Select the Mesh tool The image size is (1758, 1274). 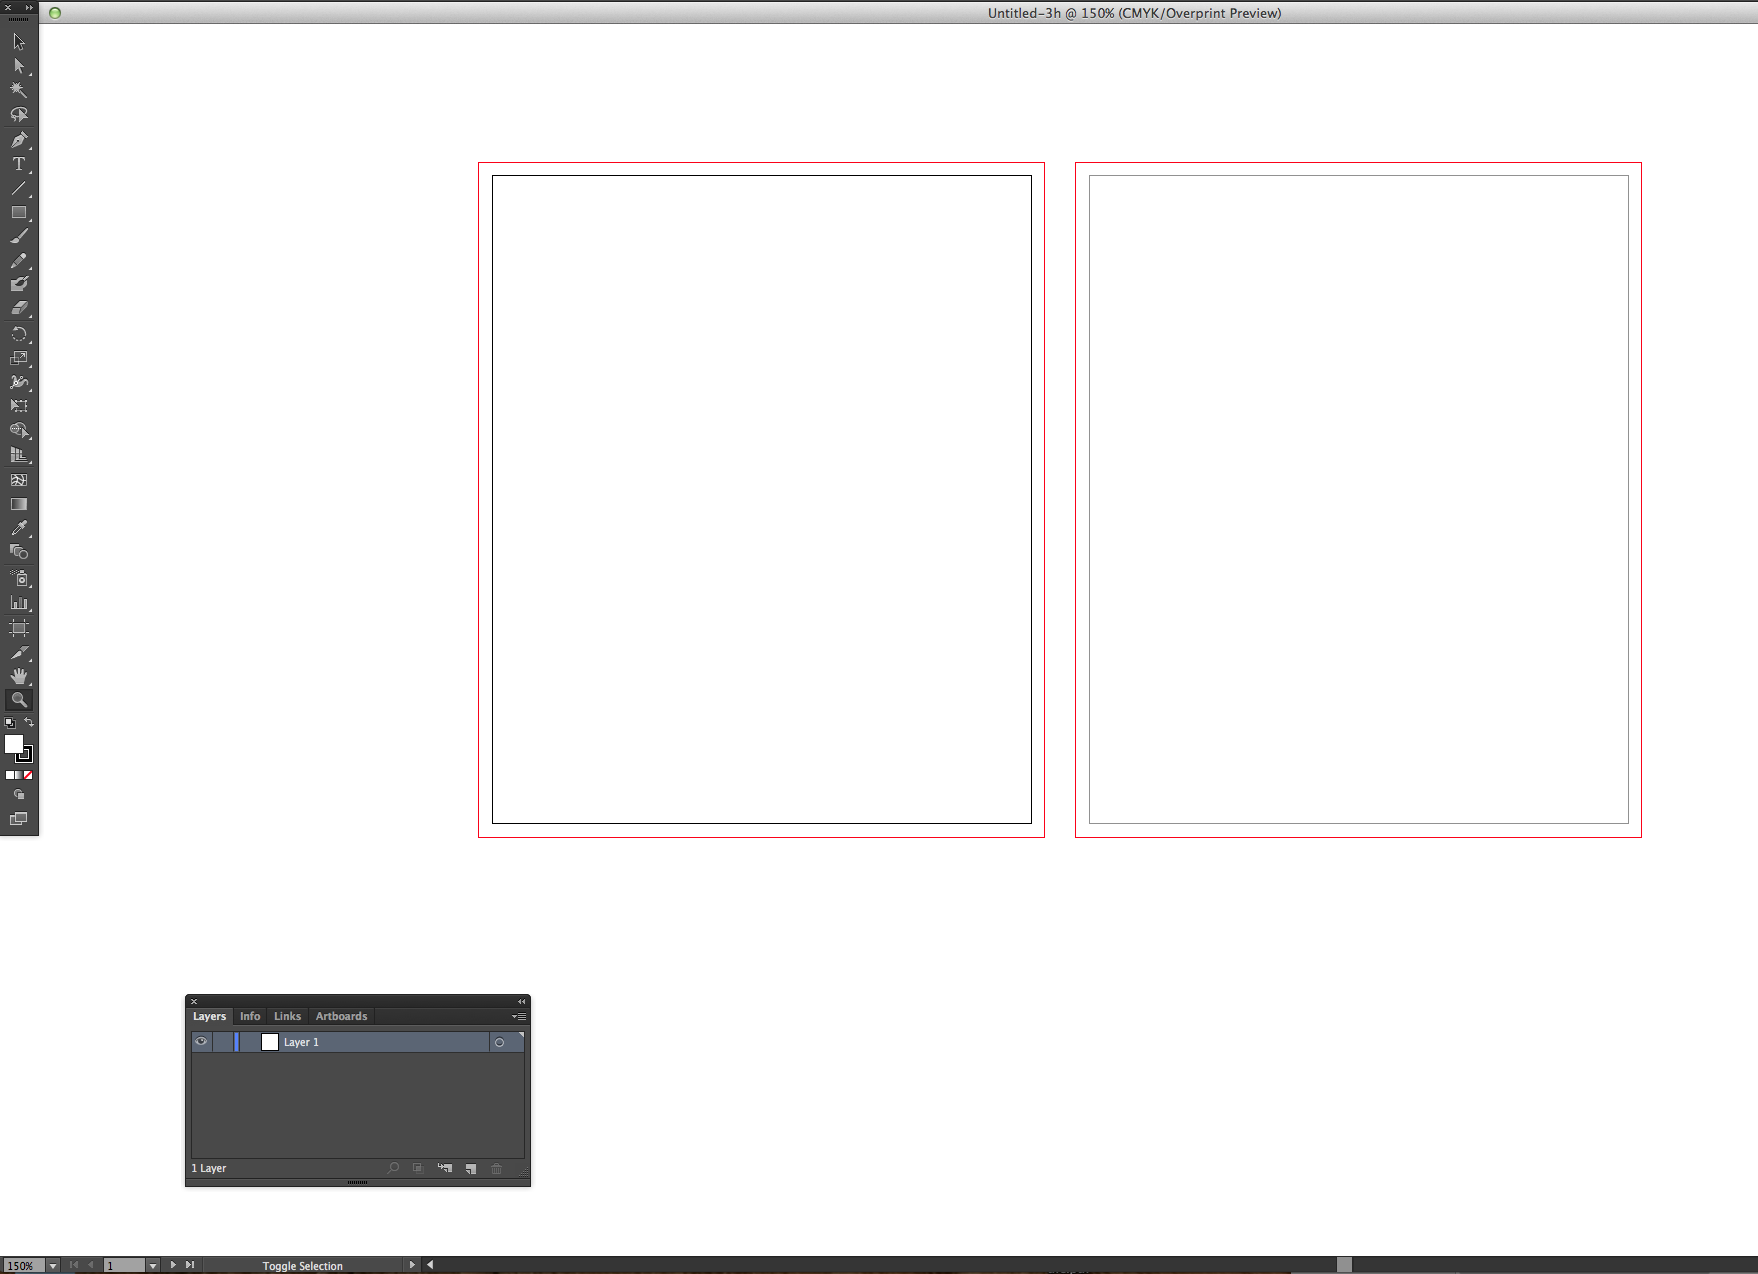point(19,480)
